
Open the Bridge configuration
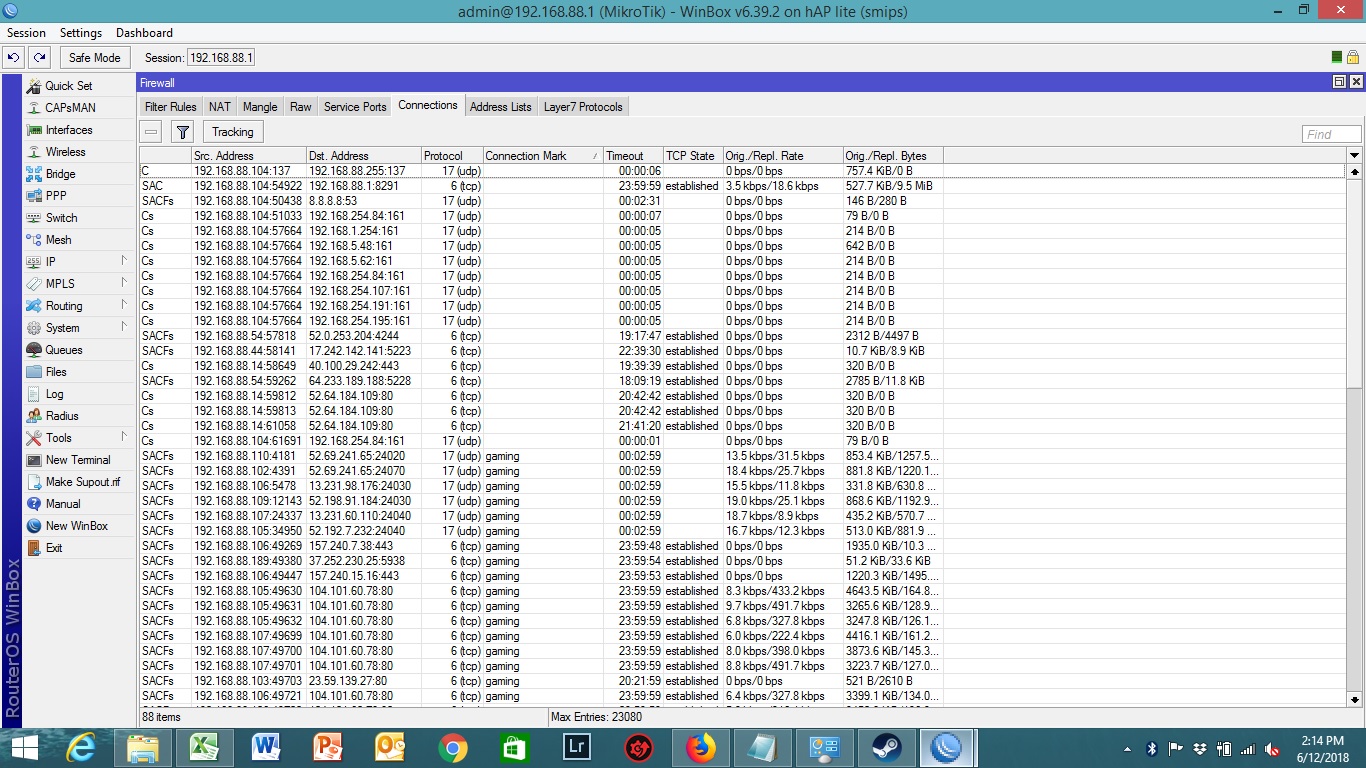tap(60, 174)
